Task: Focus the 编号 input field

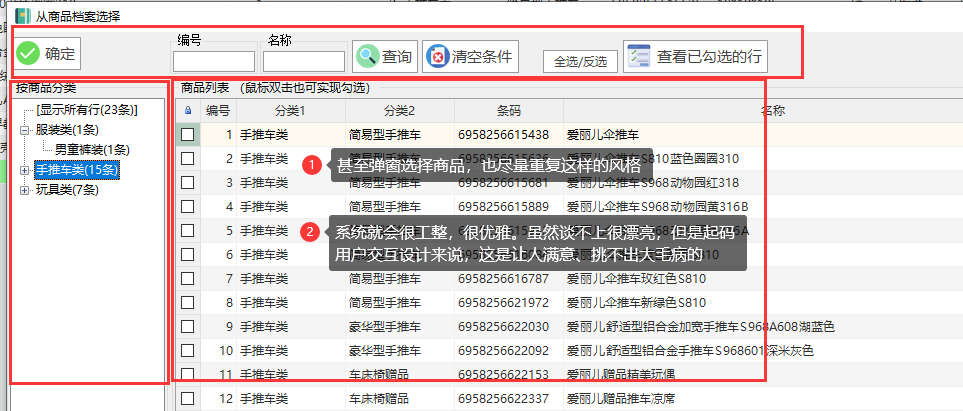Action: (214, 61)
